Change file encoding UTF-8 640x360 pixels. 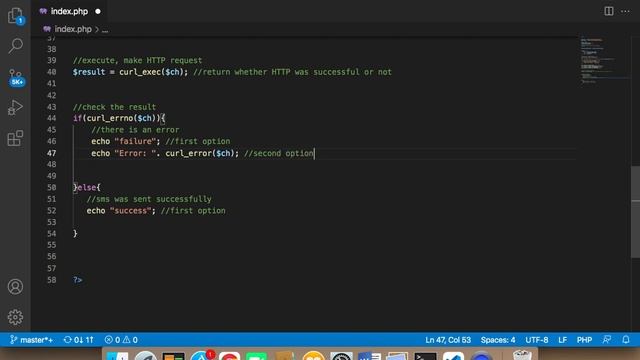pyautogui.click(x=537, y=340)
